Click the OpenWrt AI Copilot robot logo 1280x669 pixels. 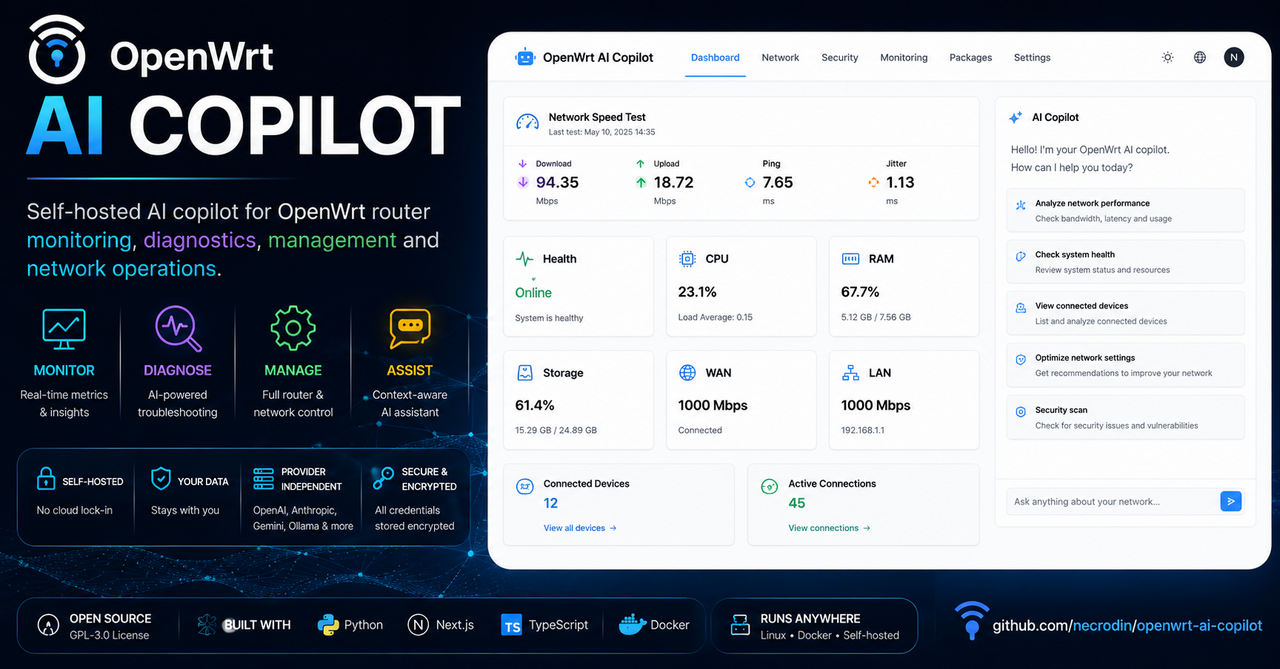point(525,57)
